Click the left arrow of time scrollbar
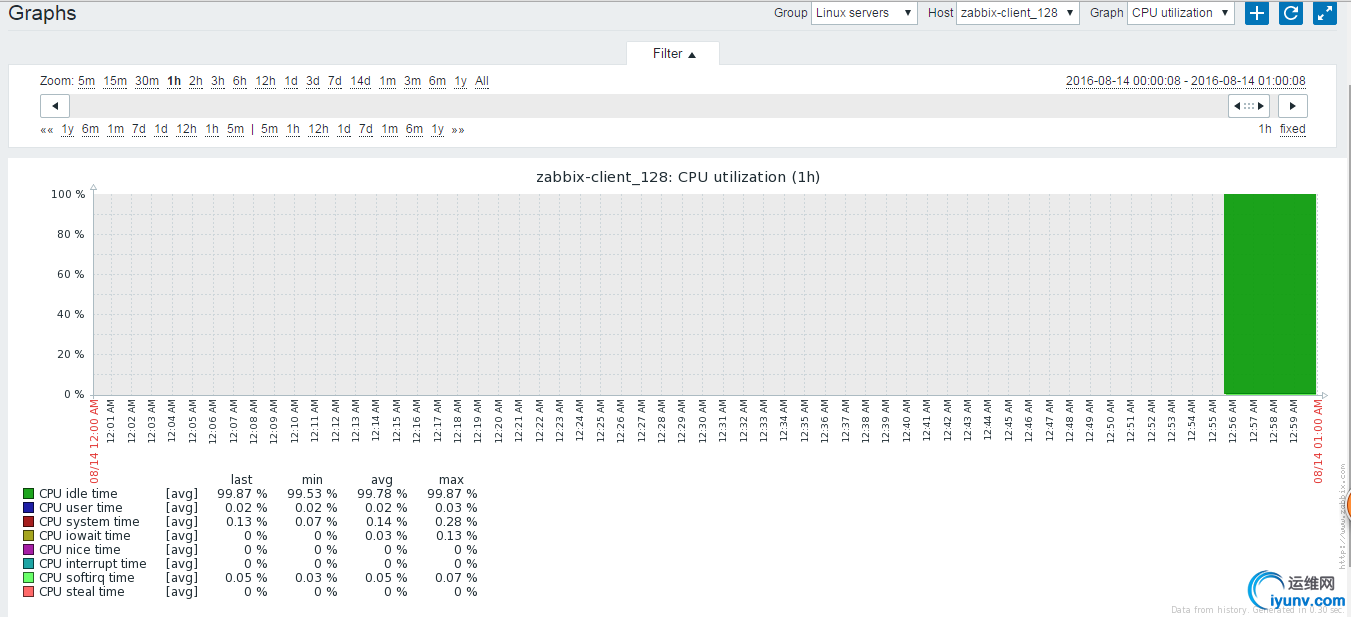The height and width of the screenshot is (617, 1351). (54, 106)
